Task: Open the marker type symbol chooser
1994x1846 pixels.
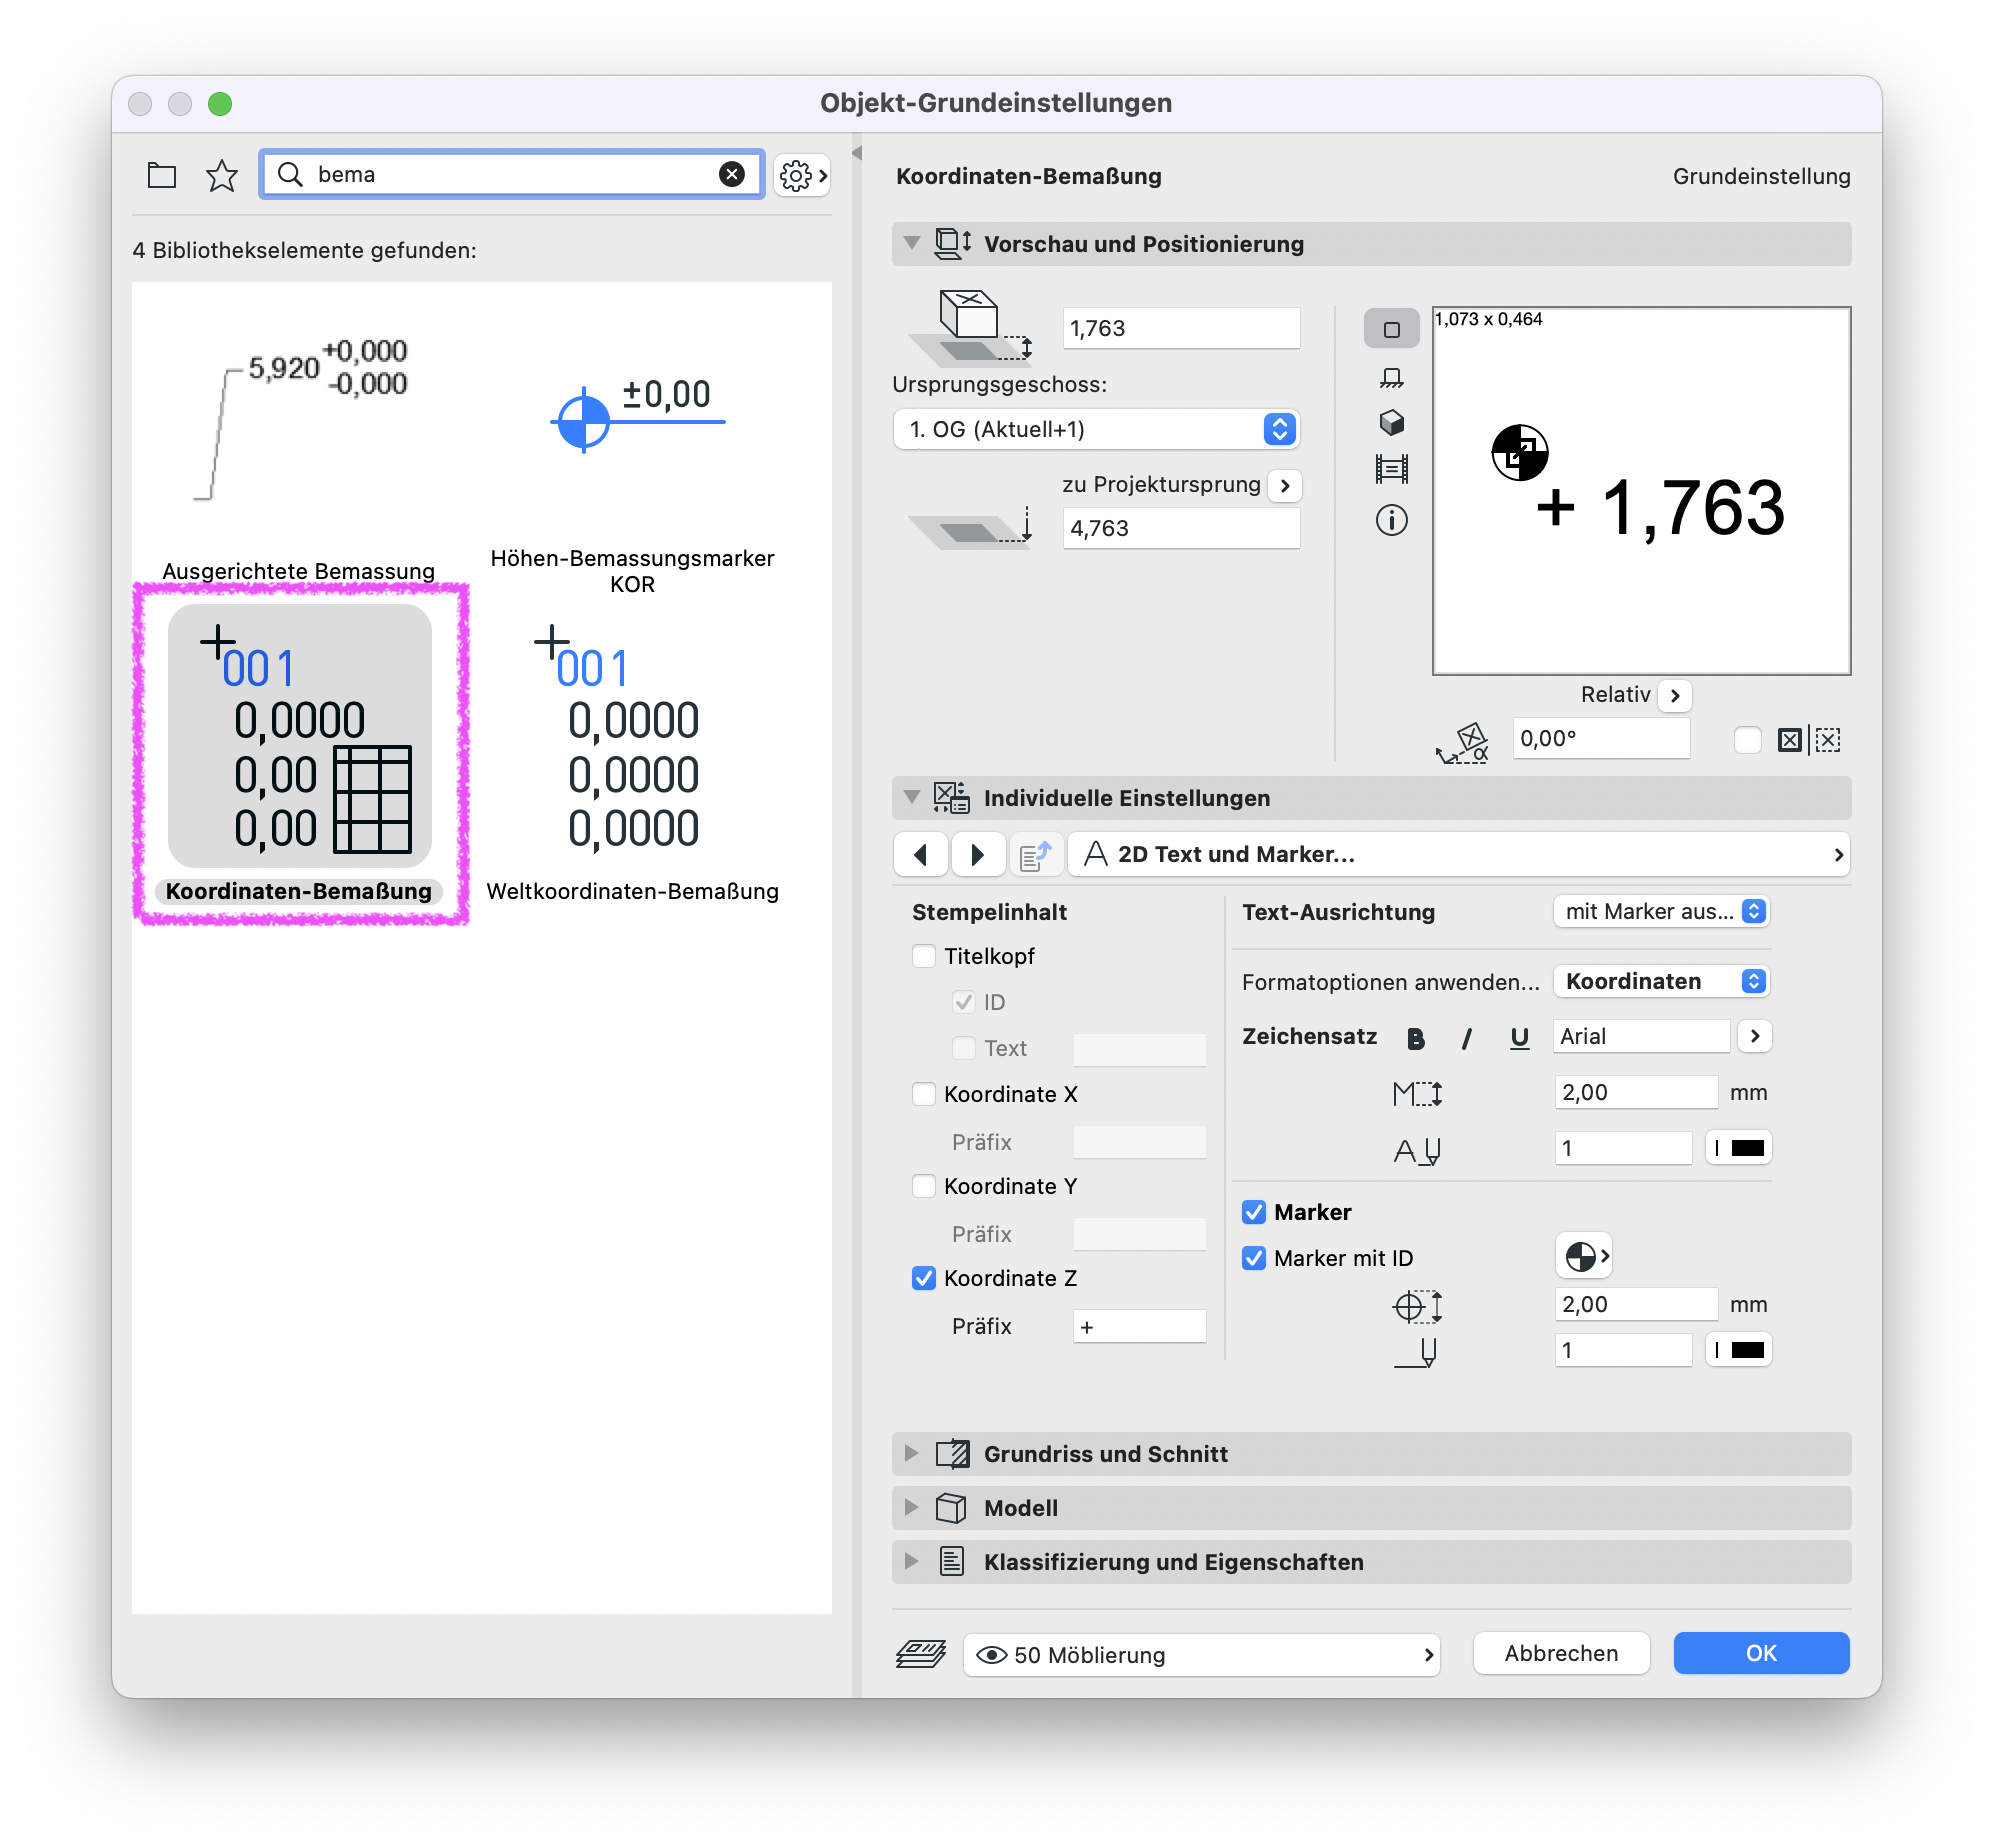Action: point(1585,1256)
